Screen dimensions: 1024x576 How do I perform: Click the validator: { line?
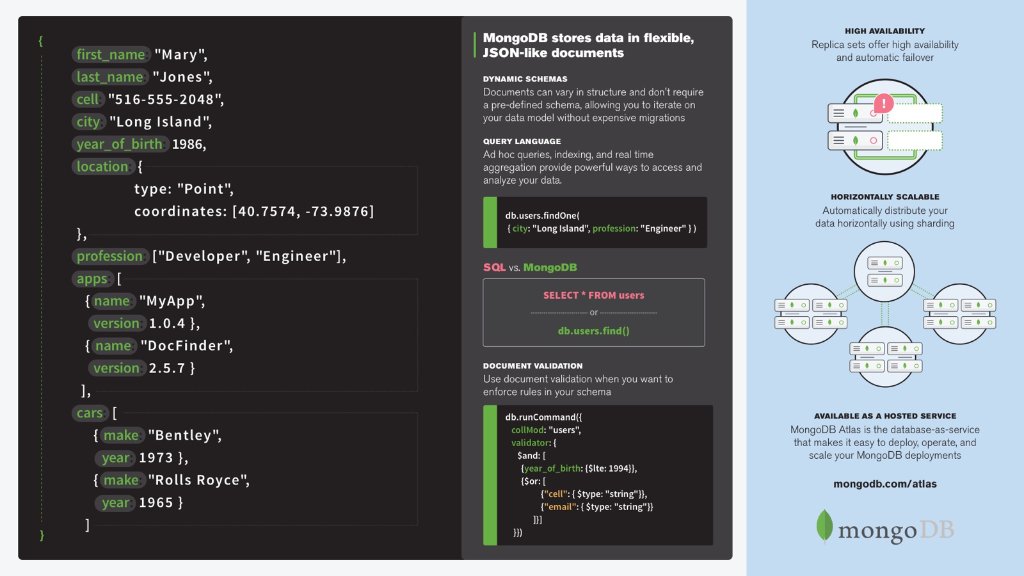[534, 443]
